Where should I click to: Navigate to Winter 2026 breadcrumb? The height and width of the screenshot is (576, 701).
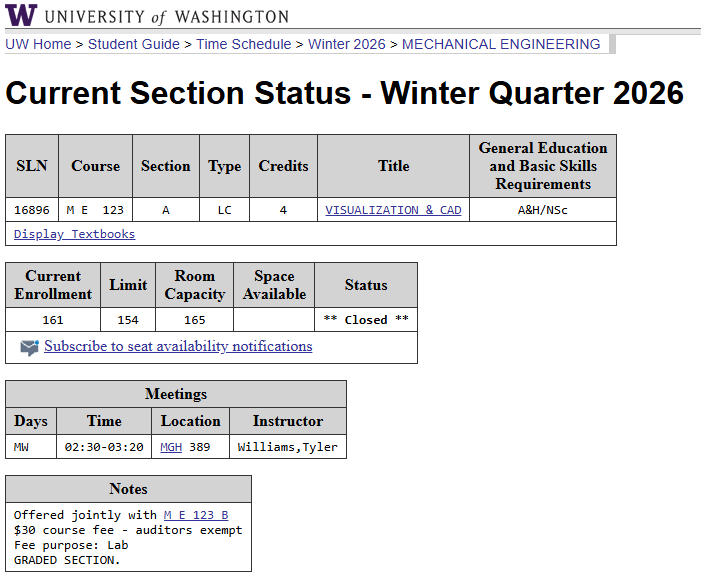(346, 44)
